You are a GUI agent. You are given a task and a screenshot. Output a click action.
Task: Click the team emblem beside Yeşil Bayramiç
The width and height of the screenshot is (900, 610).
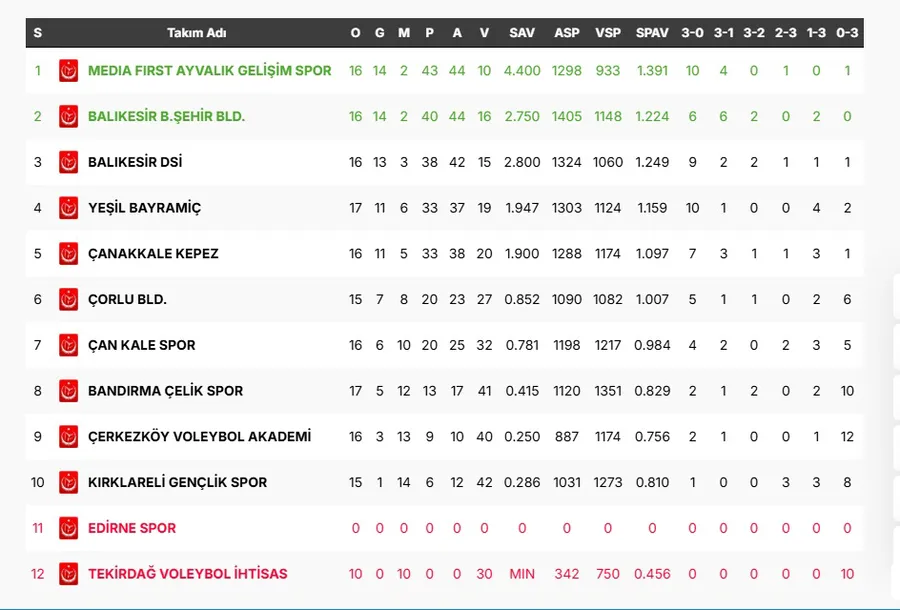68,208
